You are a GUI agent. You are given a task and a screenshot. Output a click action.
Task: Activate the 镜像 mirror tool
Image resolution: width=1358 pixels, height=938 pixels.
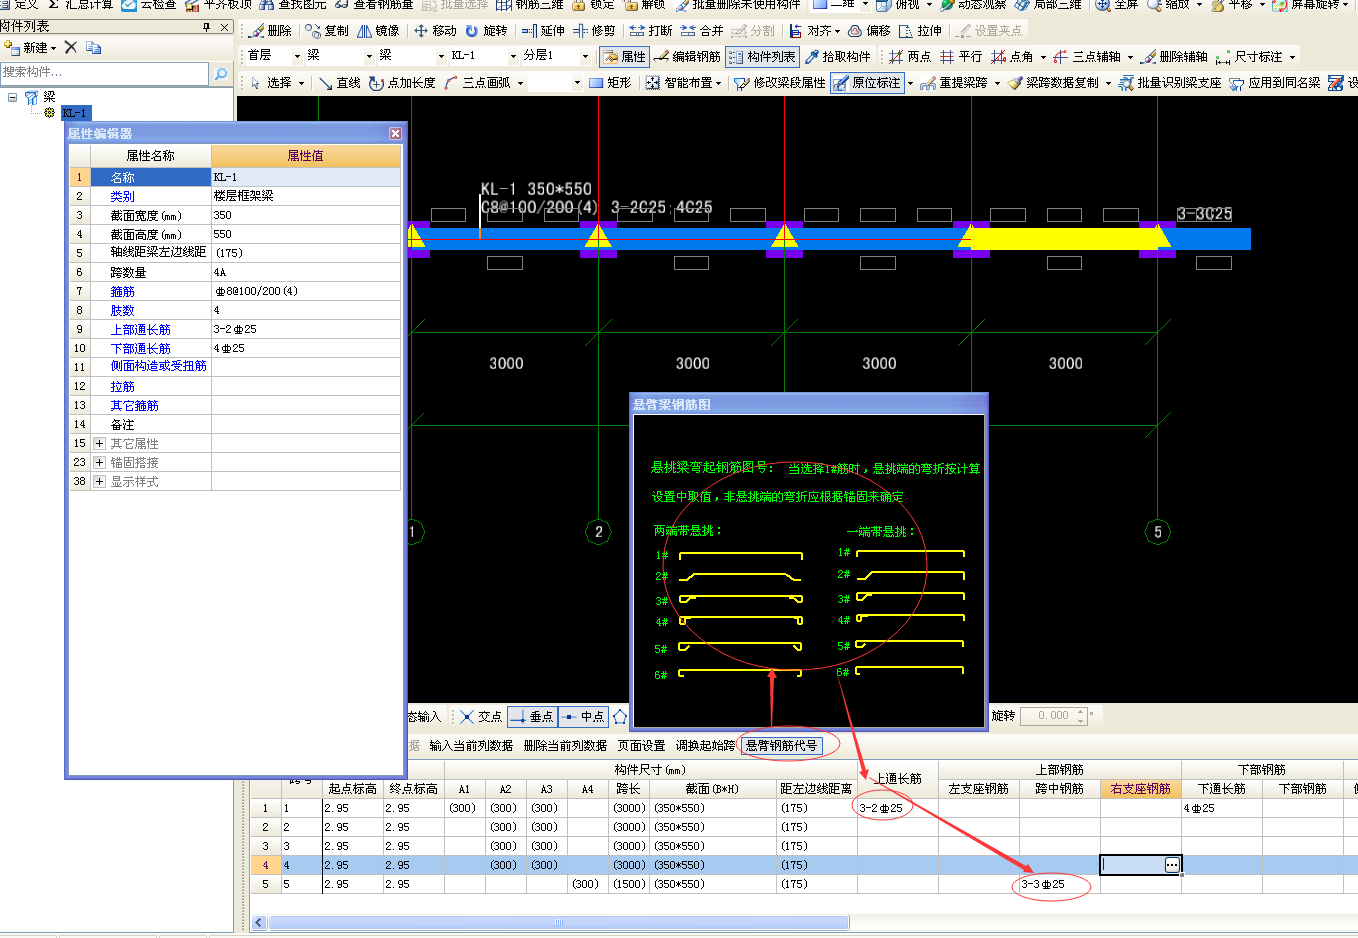coord(378,31)
